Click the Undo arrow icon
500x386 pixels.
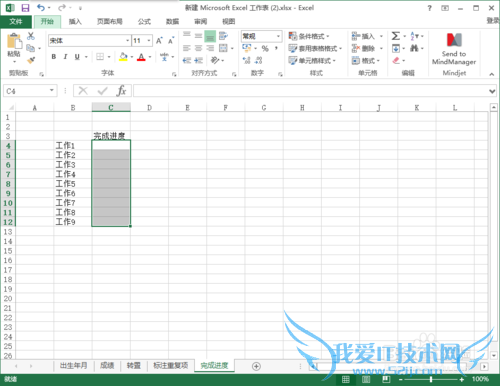(41, 8)
